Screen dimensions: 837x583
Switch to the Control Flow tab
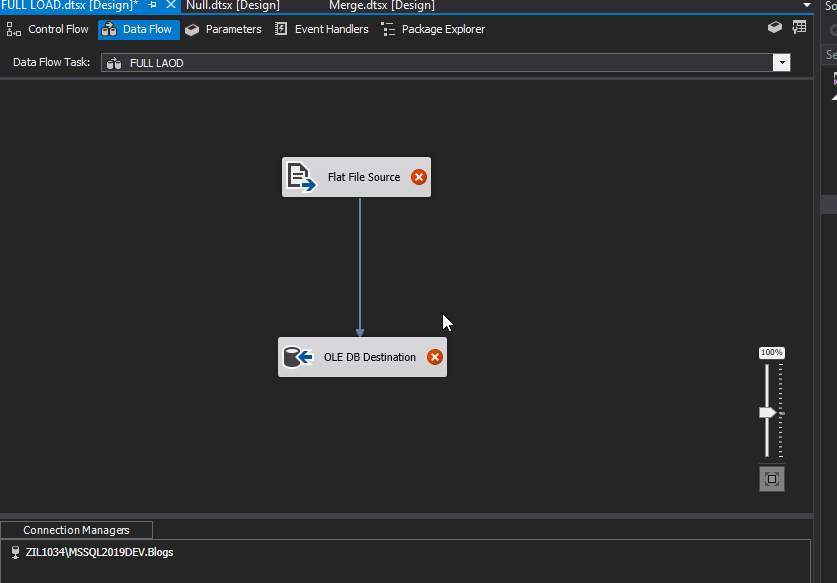(x=48, y=29)
